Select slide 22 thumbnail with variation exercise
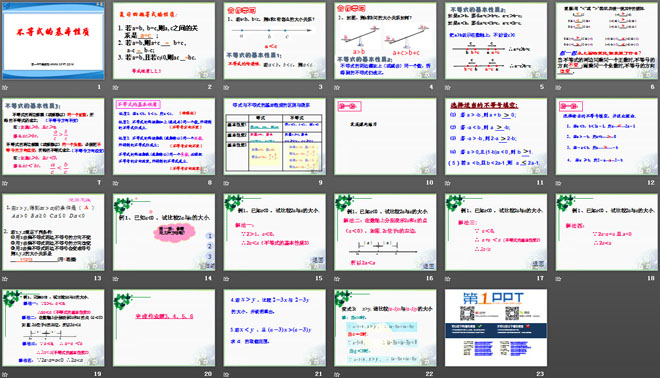The image size is (660, 378). point(385,327)
